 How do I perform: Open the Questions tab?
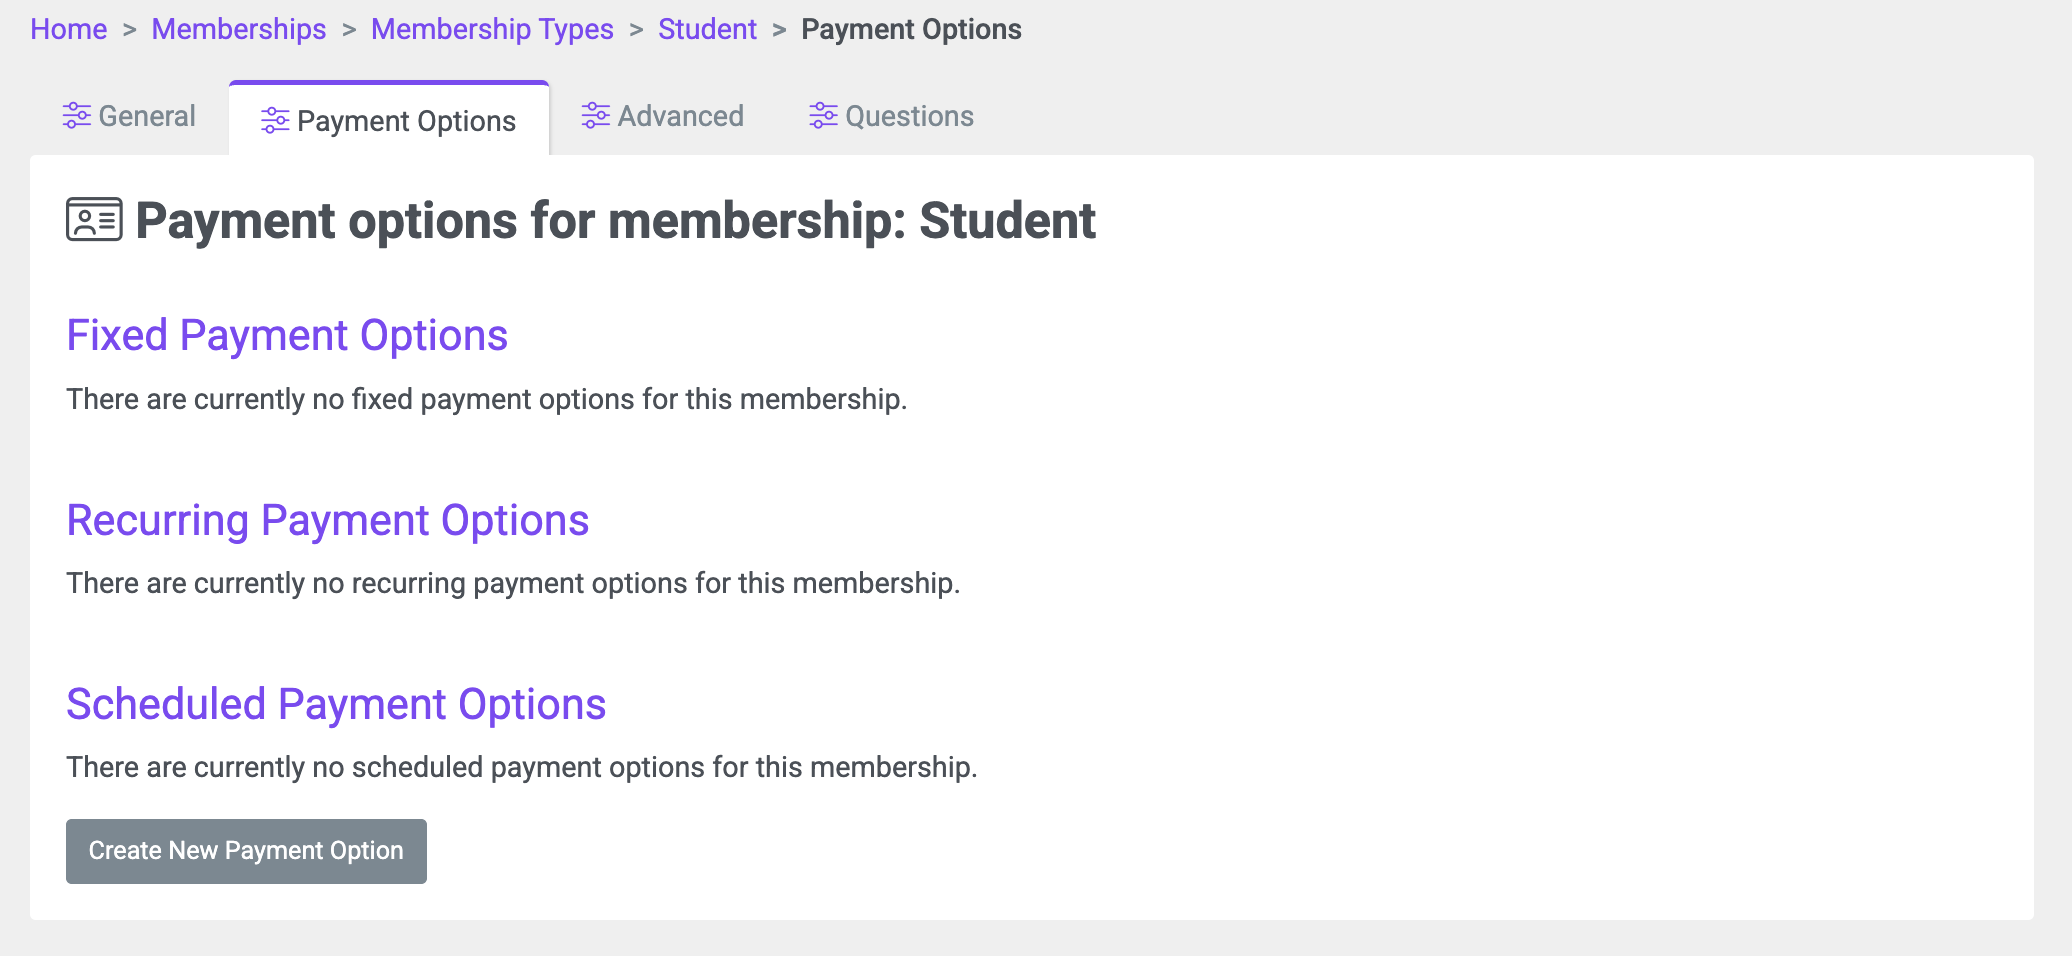pos(891,117)
